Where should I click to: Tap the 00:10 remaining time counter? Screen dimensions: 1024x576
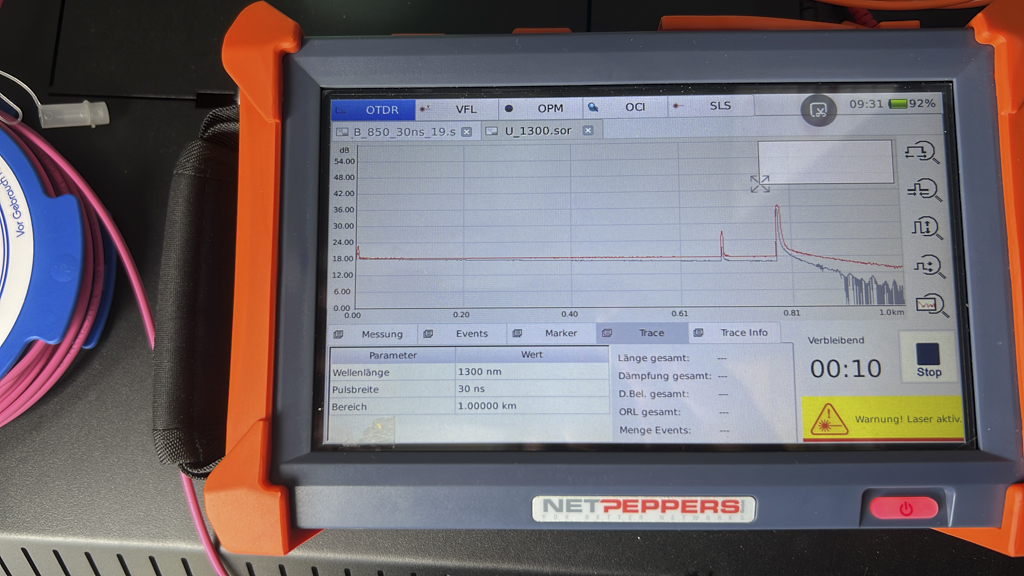pyautogui.click(x=846, y=369)
